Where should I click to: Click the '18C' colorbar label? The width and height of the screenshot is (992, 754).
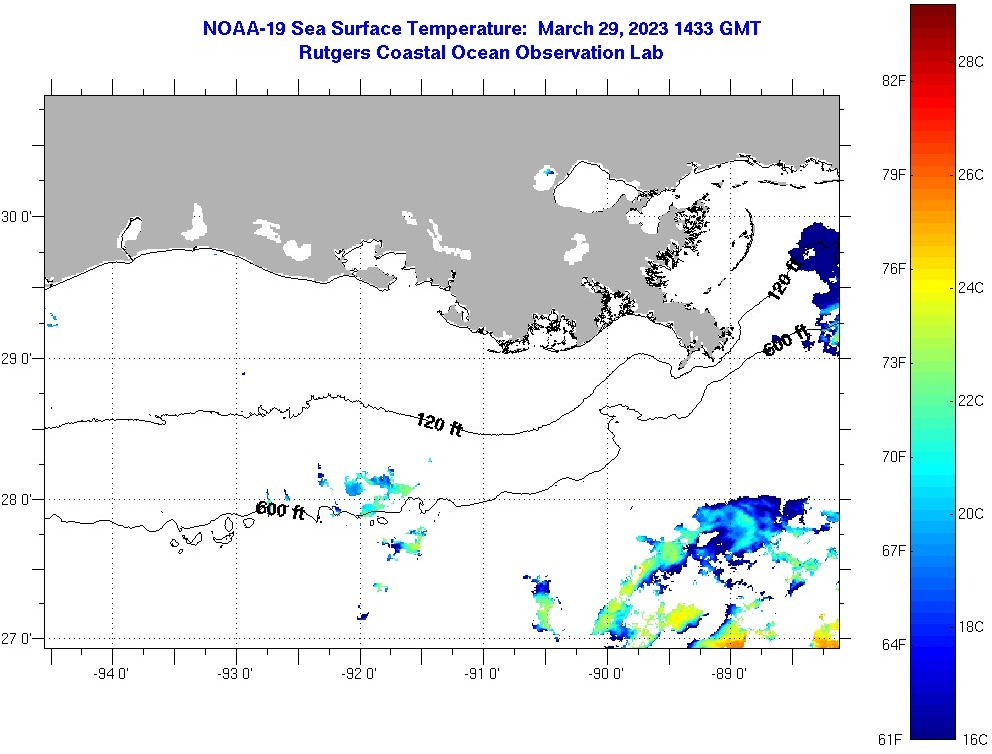click(971, 627)
